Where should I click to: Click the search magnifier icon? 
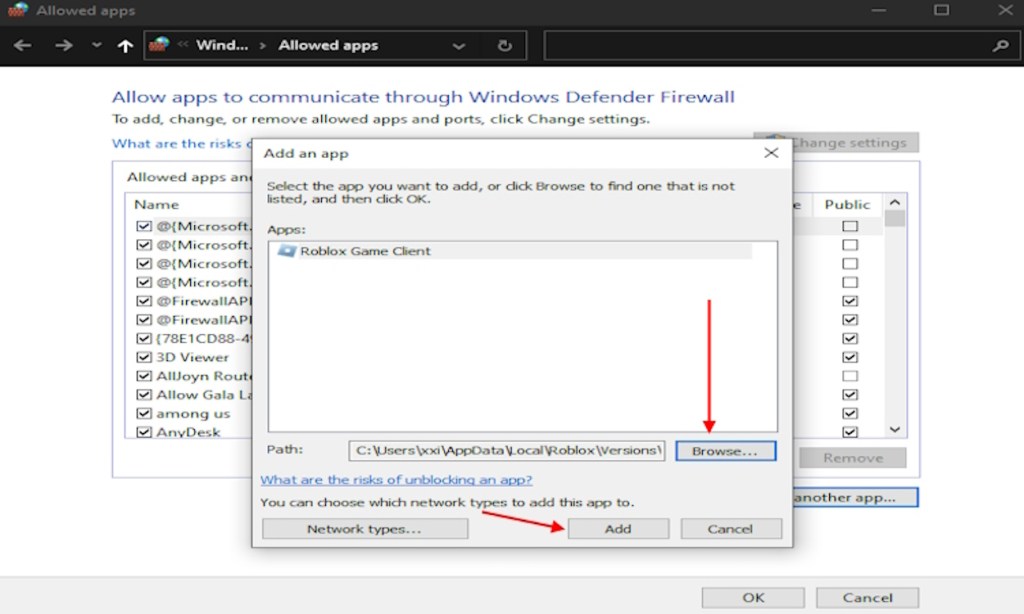[x=1001, y=45]
